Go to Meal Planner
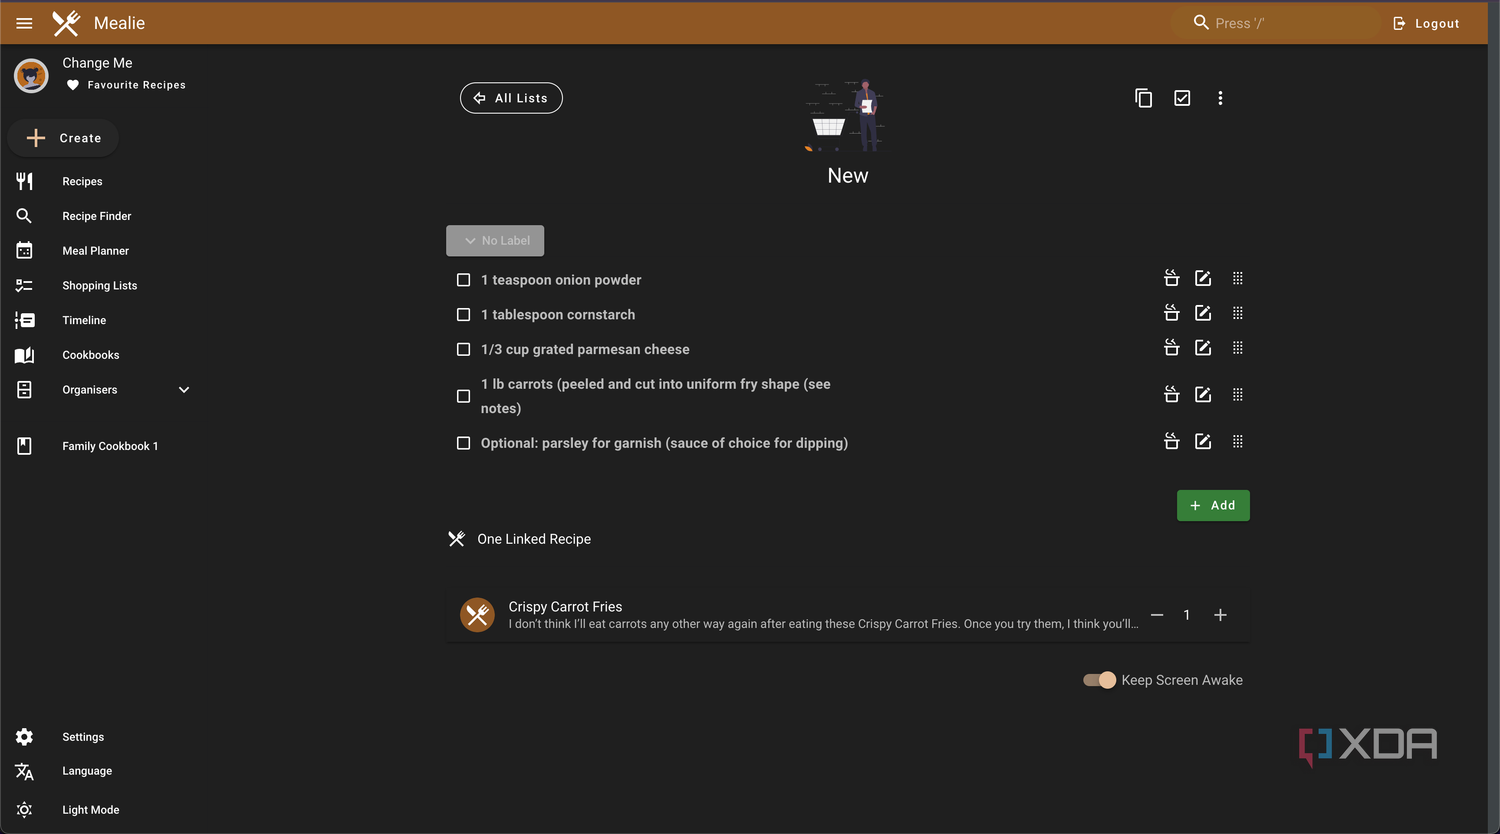This screenshot has height=834, width=1500. pyautogui.click(x=95, y=251)
